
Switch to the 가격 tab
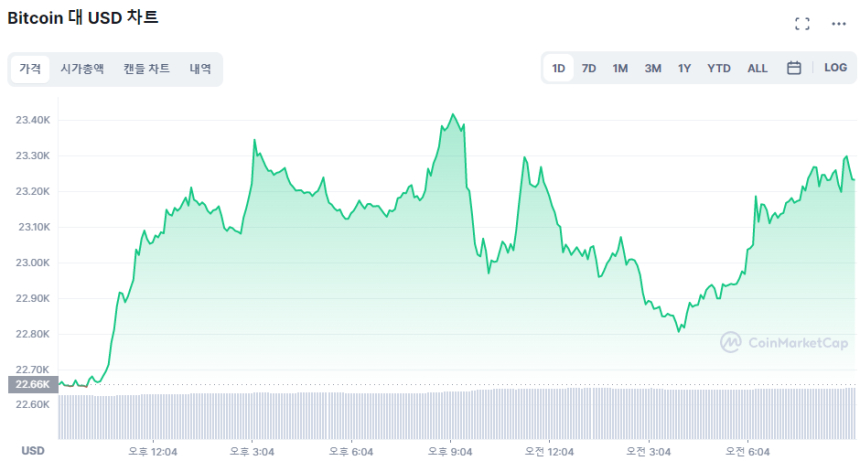pos(30,69)
